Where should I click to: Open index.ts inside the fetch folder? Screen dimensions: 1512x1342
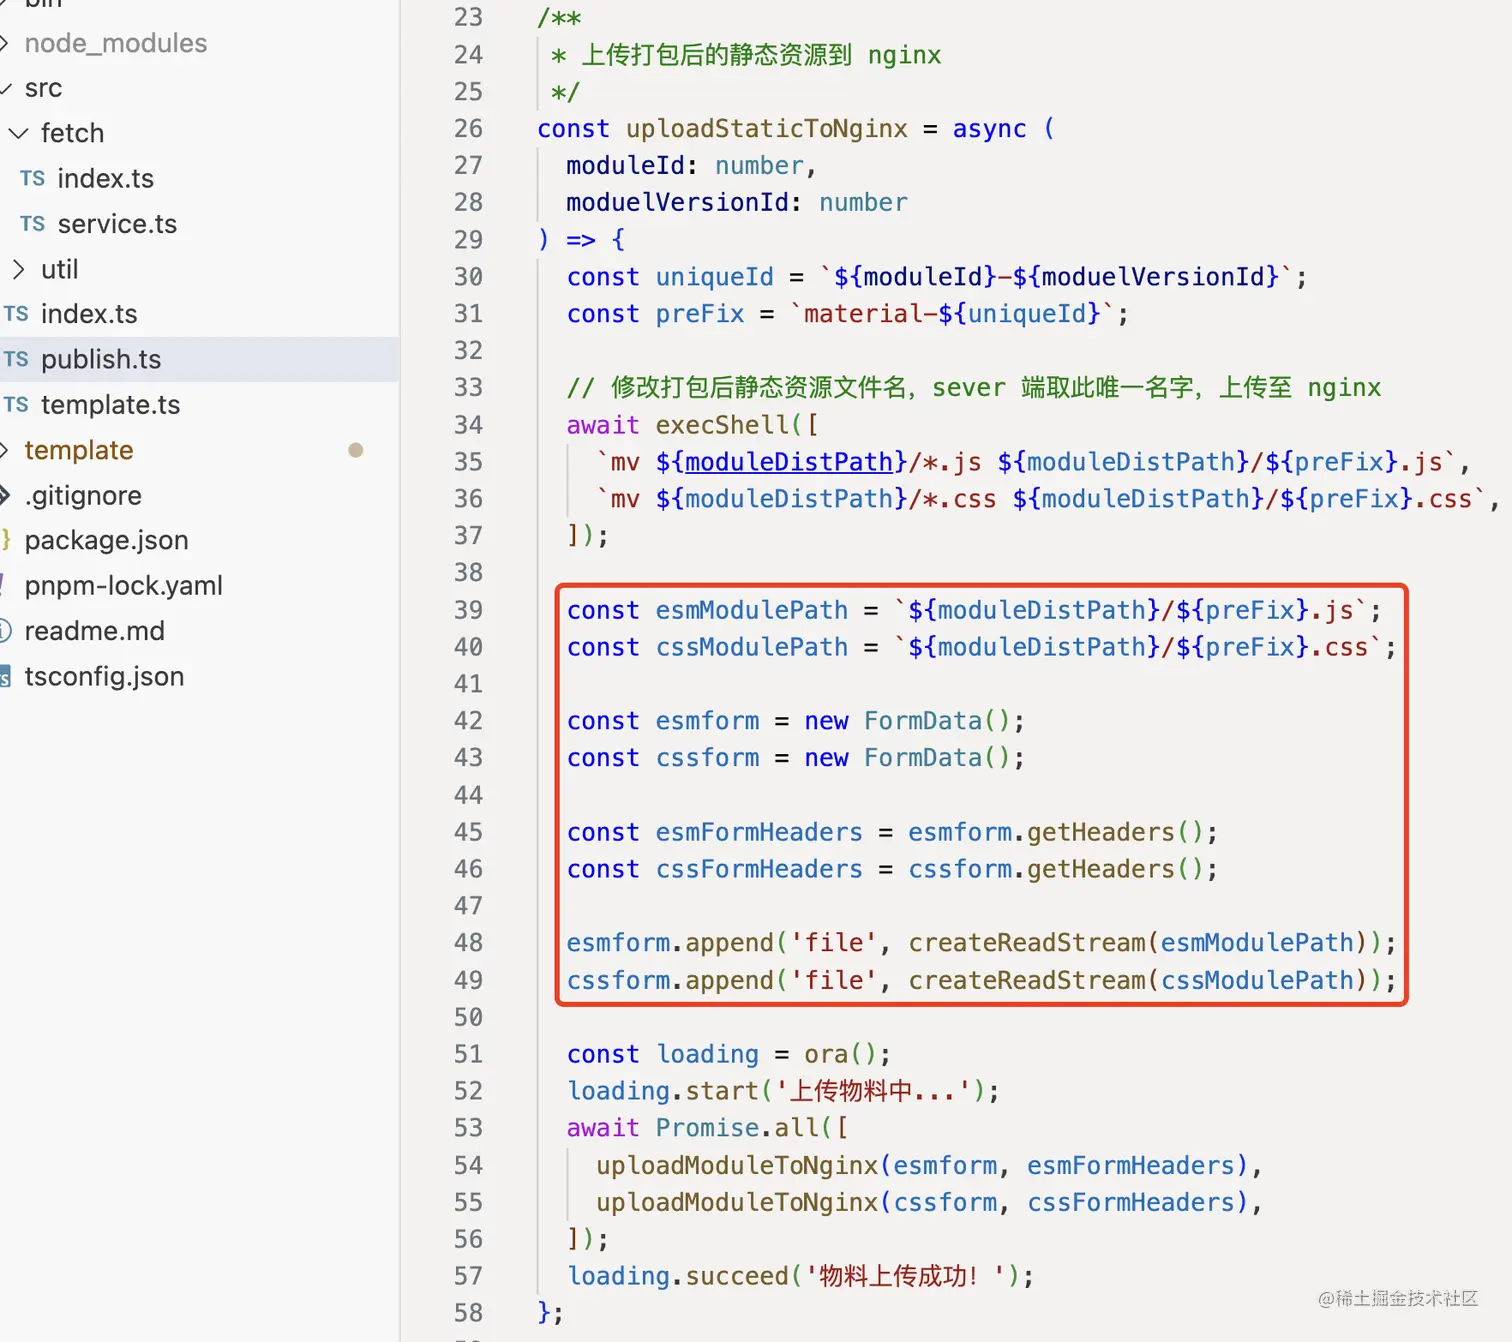[105, 178]
